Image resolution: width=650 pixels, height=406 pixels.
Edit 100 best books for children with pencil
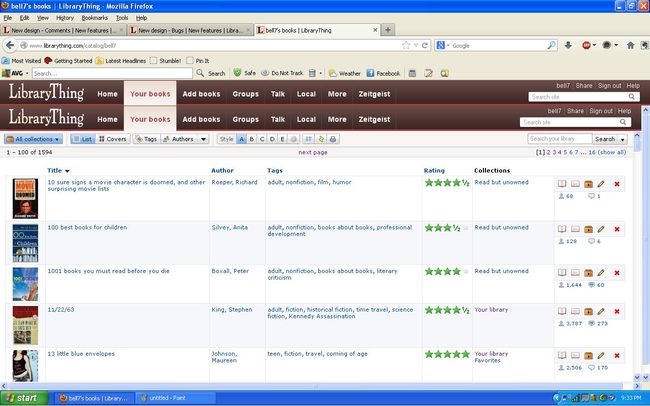pos(601,229)
